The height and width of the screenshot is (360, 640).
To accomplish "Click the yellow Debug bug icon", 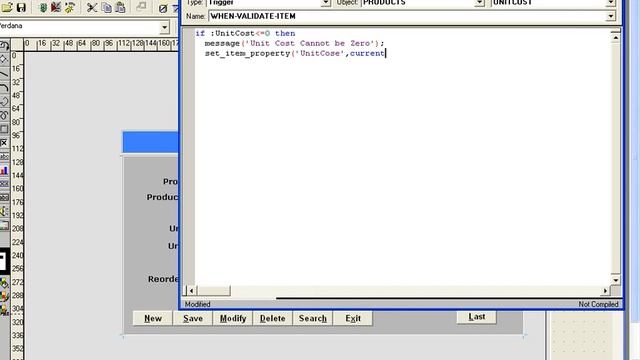I will pyautogui.click(x=70, y=7).
